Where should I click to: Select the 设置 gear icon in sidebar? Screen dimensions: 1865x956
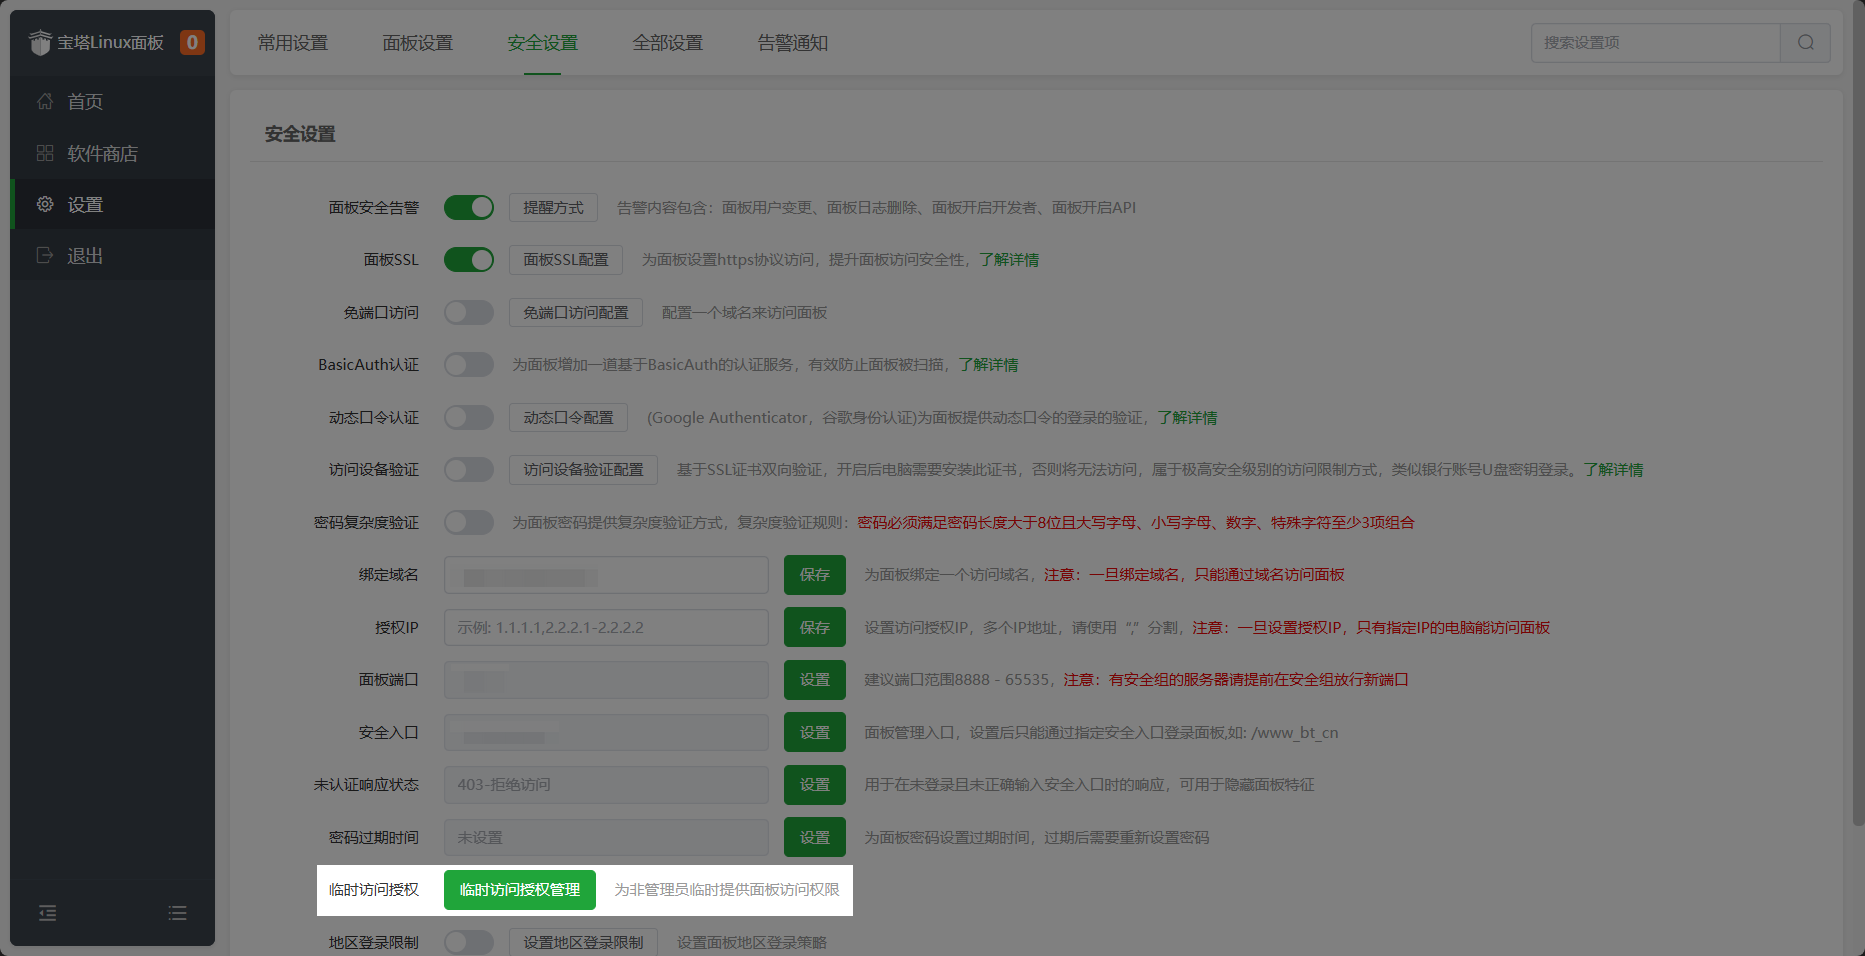point(44,204)
